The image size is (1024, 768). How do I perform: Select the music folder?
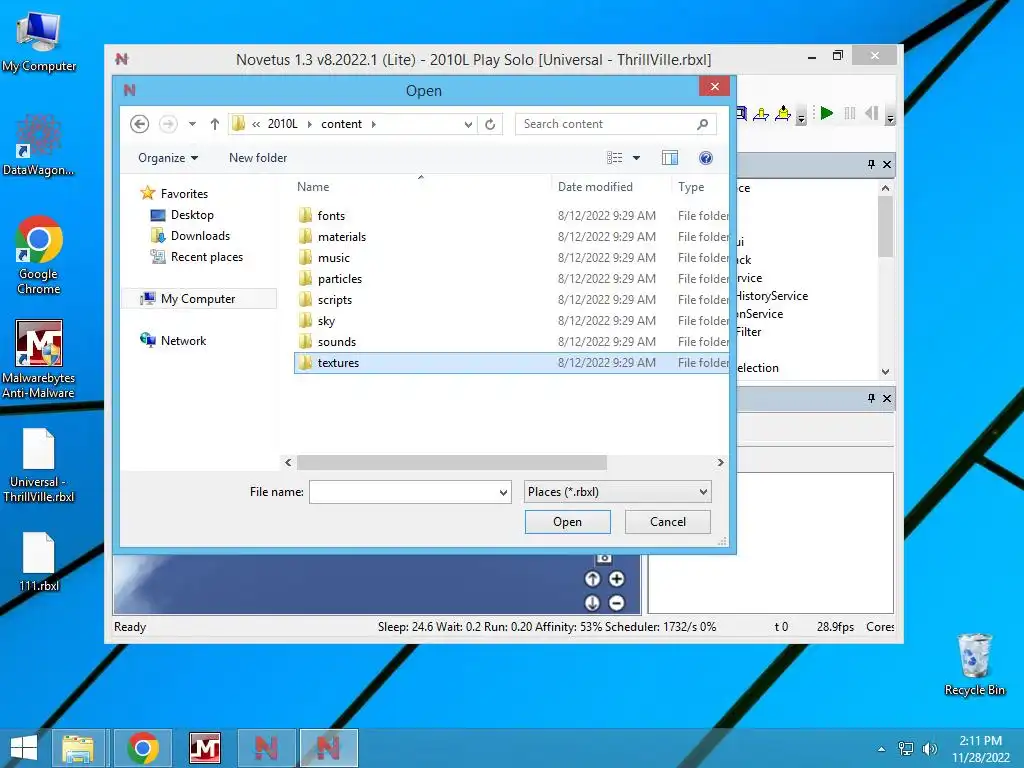511,257
